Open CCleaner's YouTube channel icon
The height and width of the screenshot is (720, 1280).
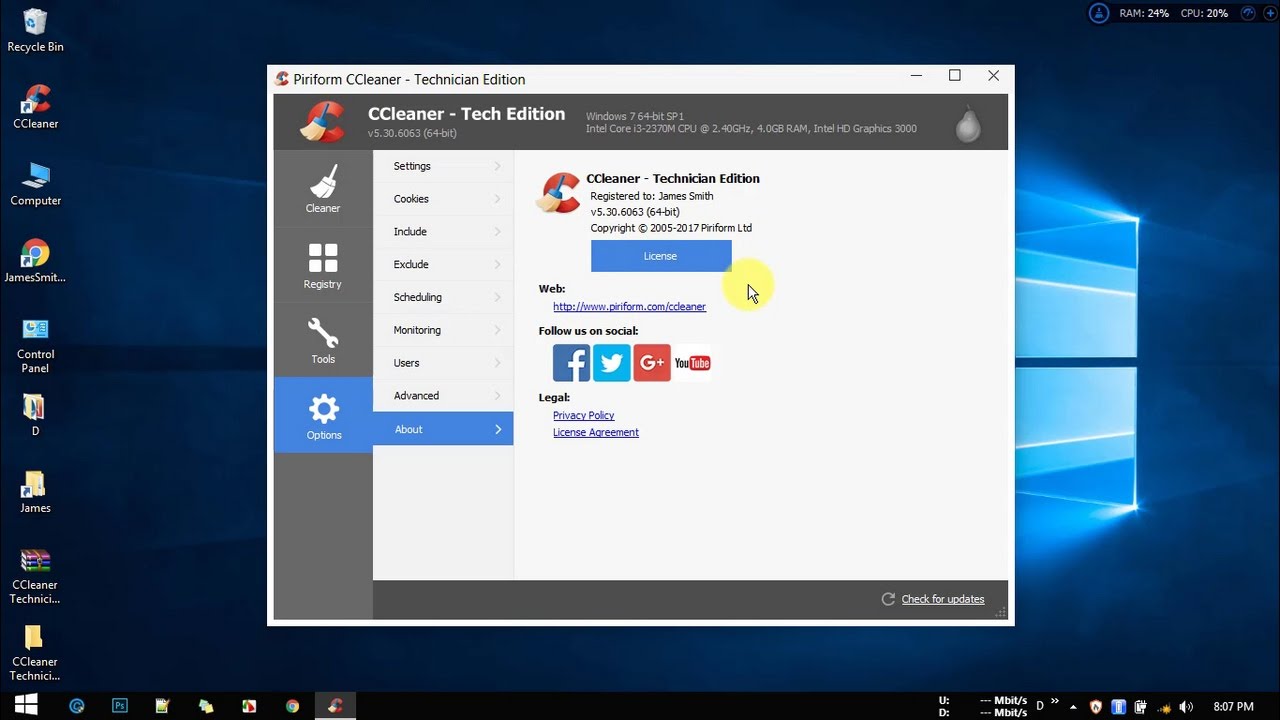(x=692, y=363)
